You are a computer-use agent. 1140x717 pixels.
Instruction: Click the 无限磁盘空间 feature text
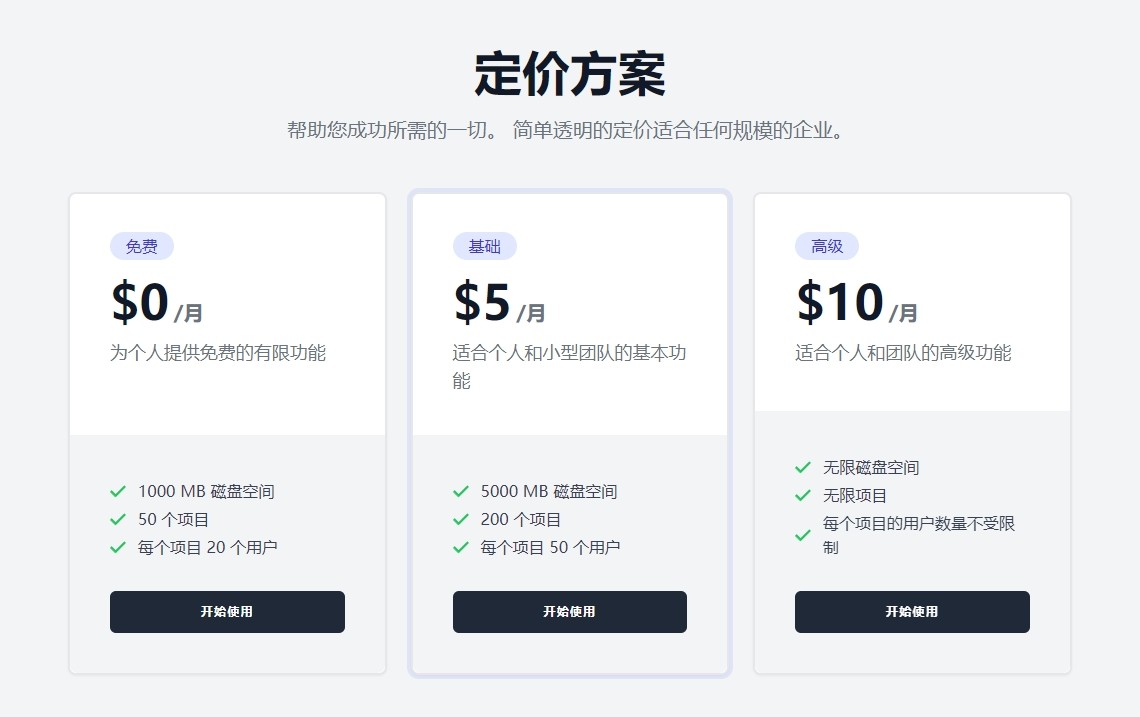(871, 468)
